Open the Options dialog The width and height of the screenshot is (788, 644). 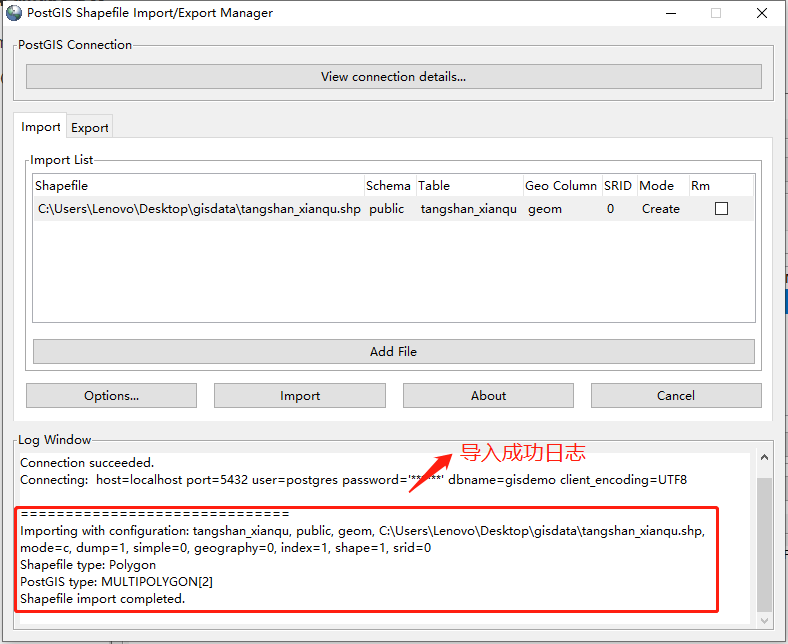point(111,396)
